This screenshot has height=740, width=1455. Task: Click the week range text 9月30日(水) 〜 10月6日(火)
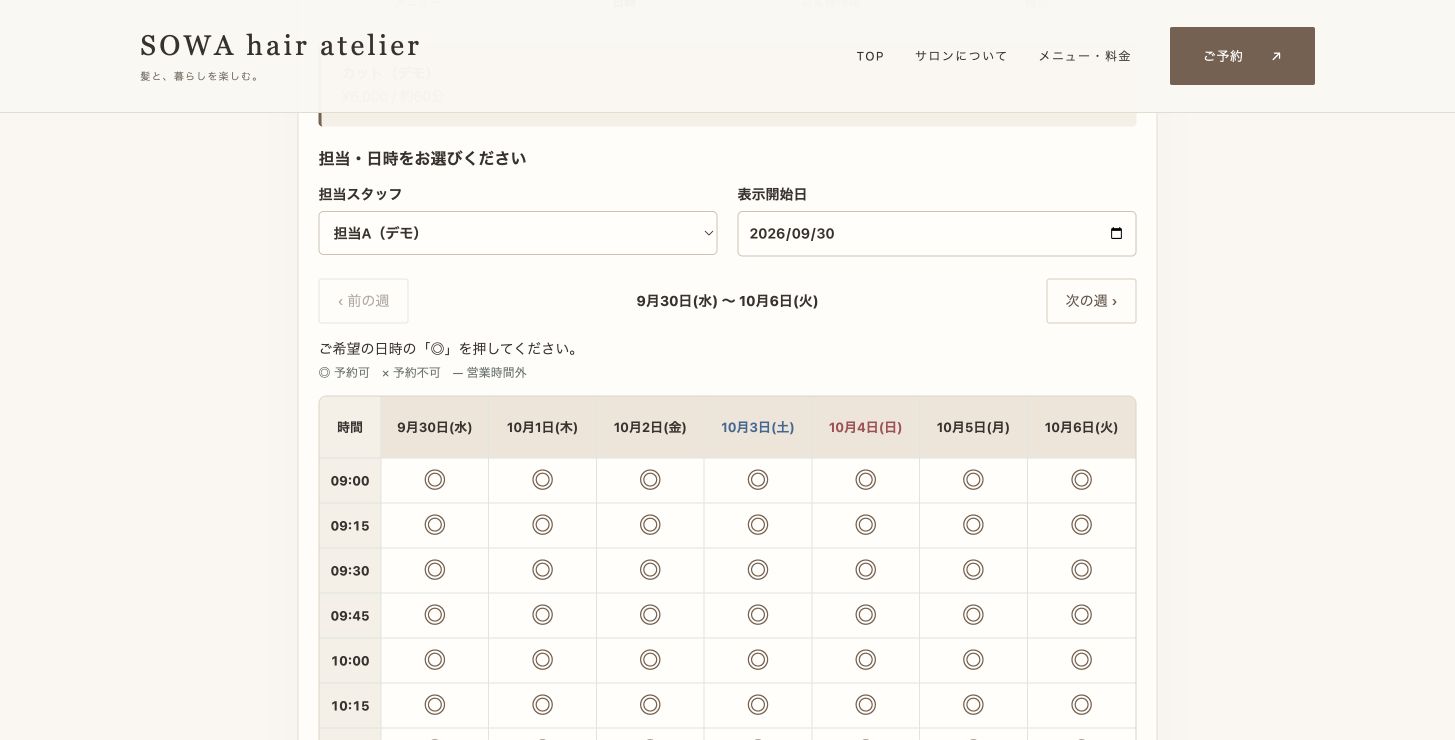[x=727, y=301]
